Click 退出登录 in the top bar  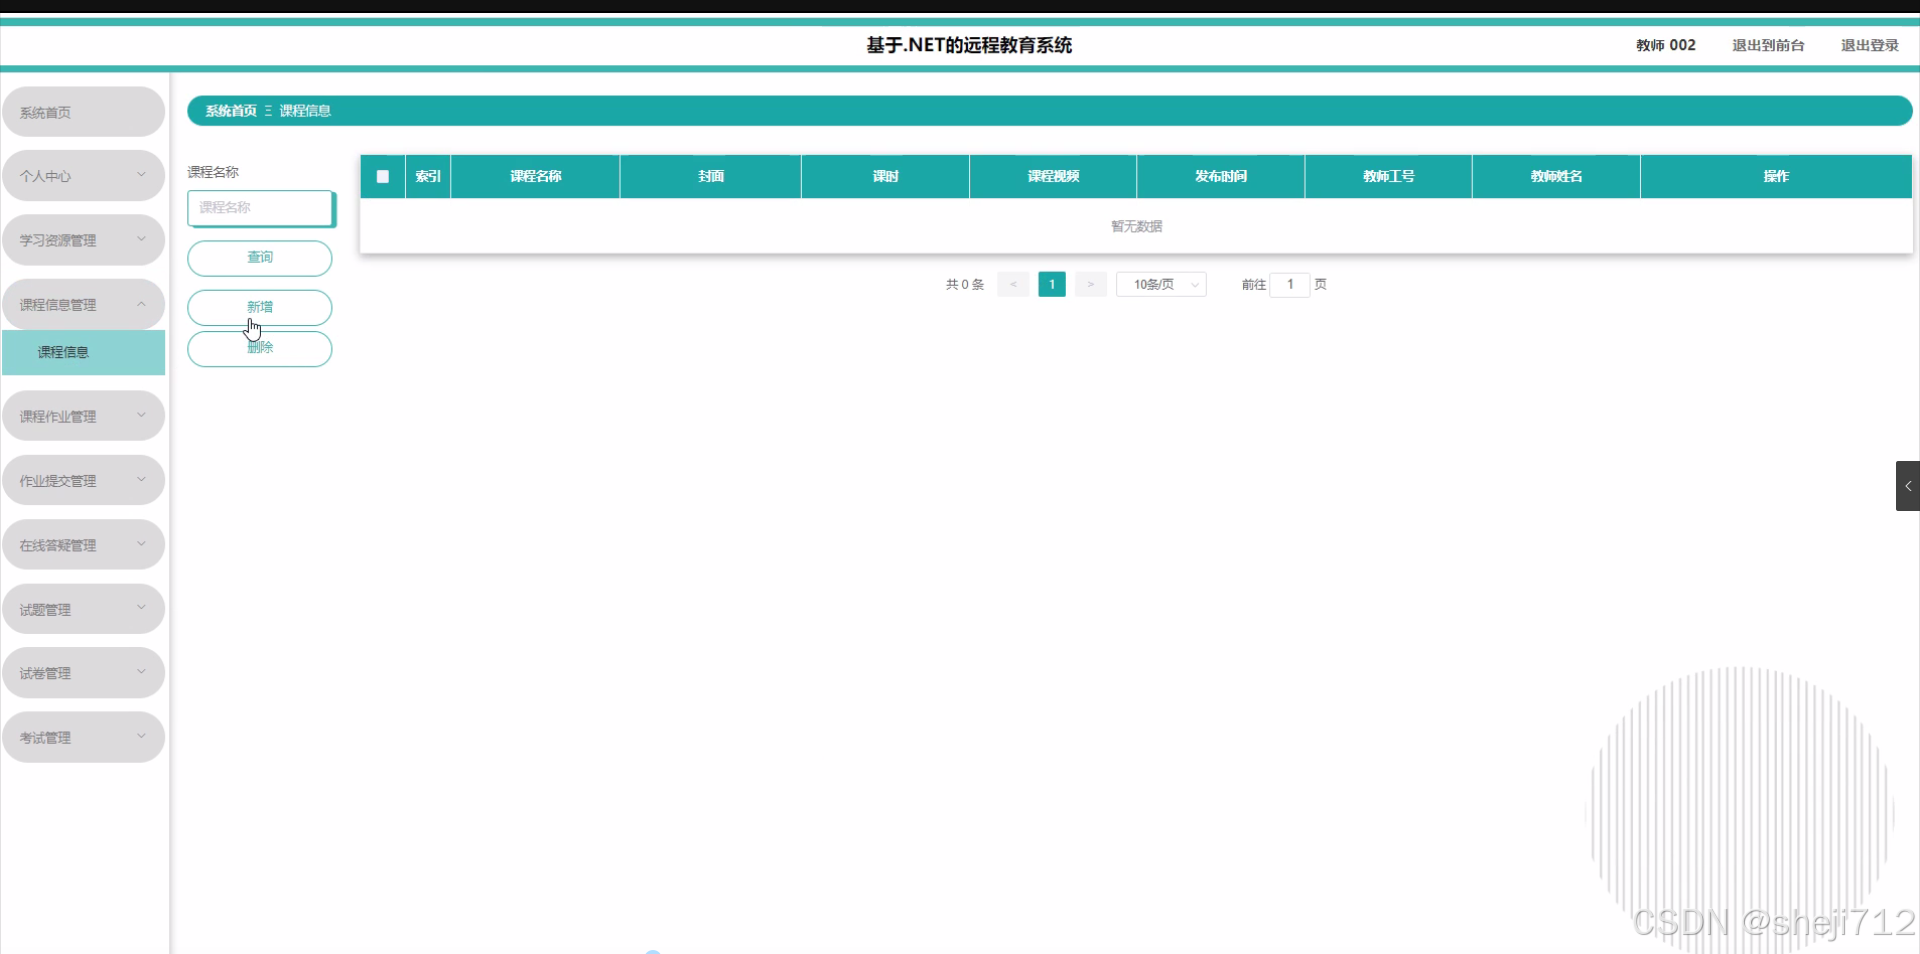click(1869, 45)
